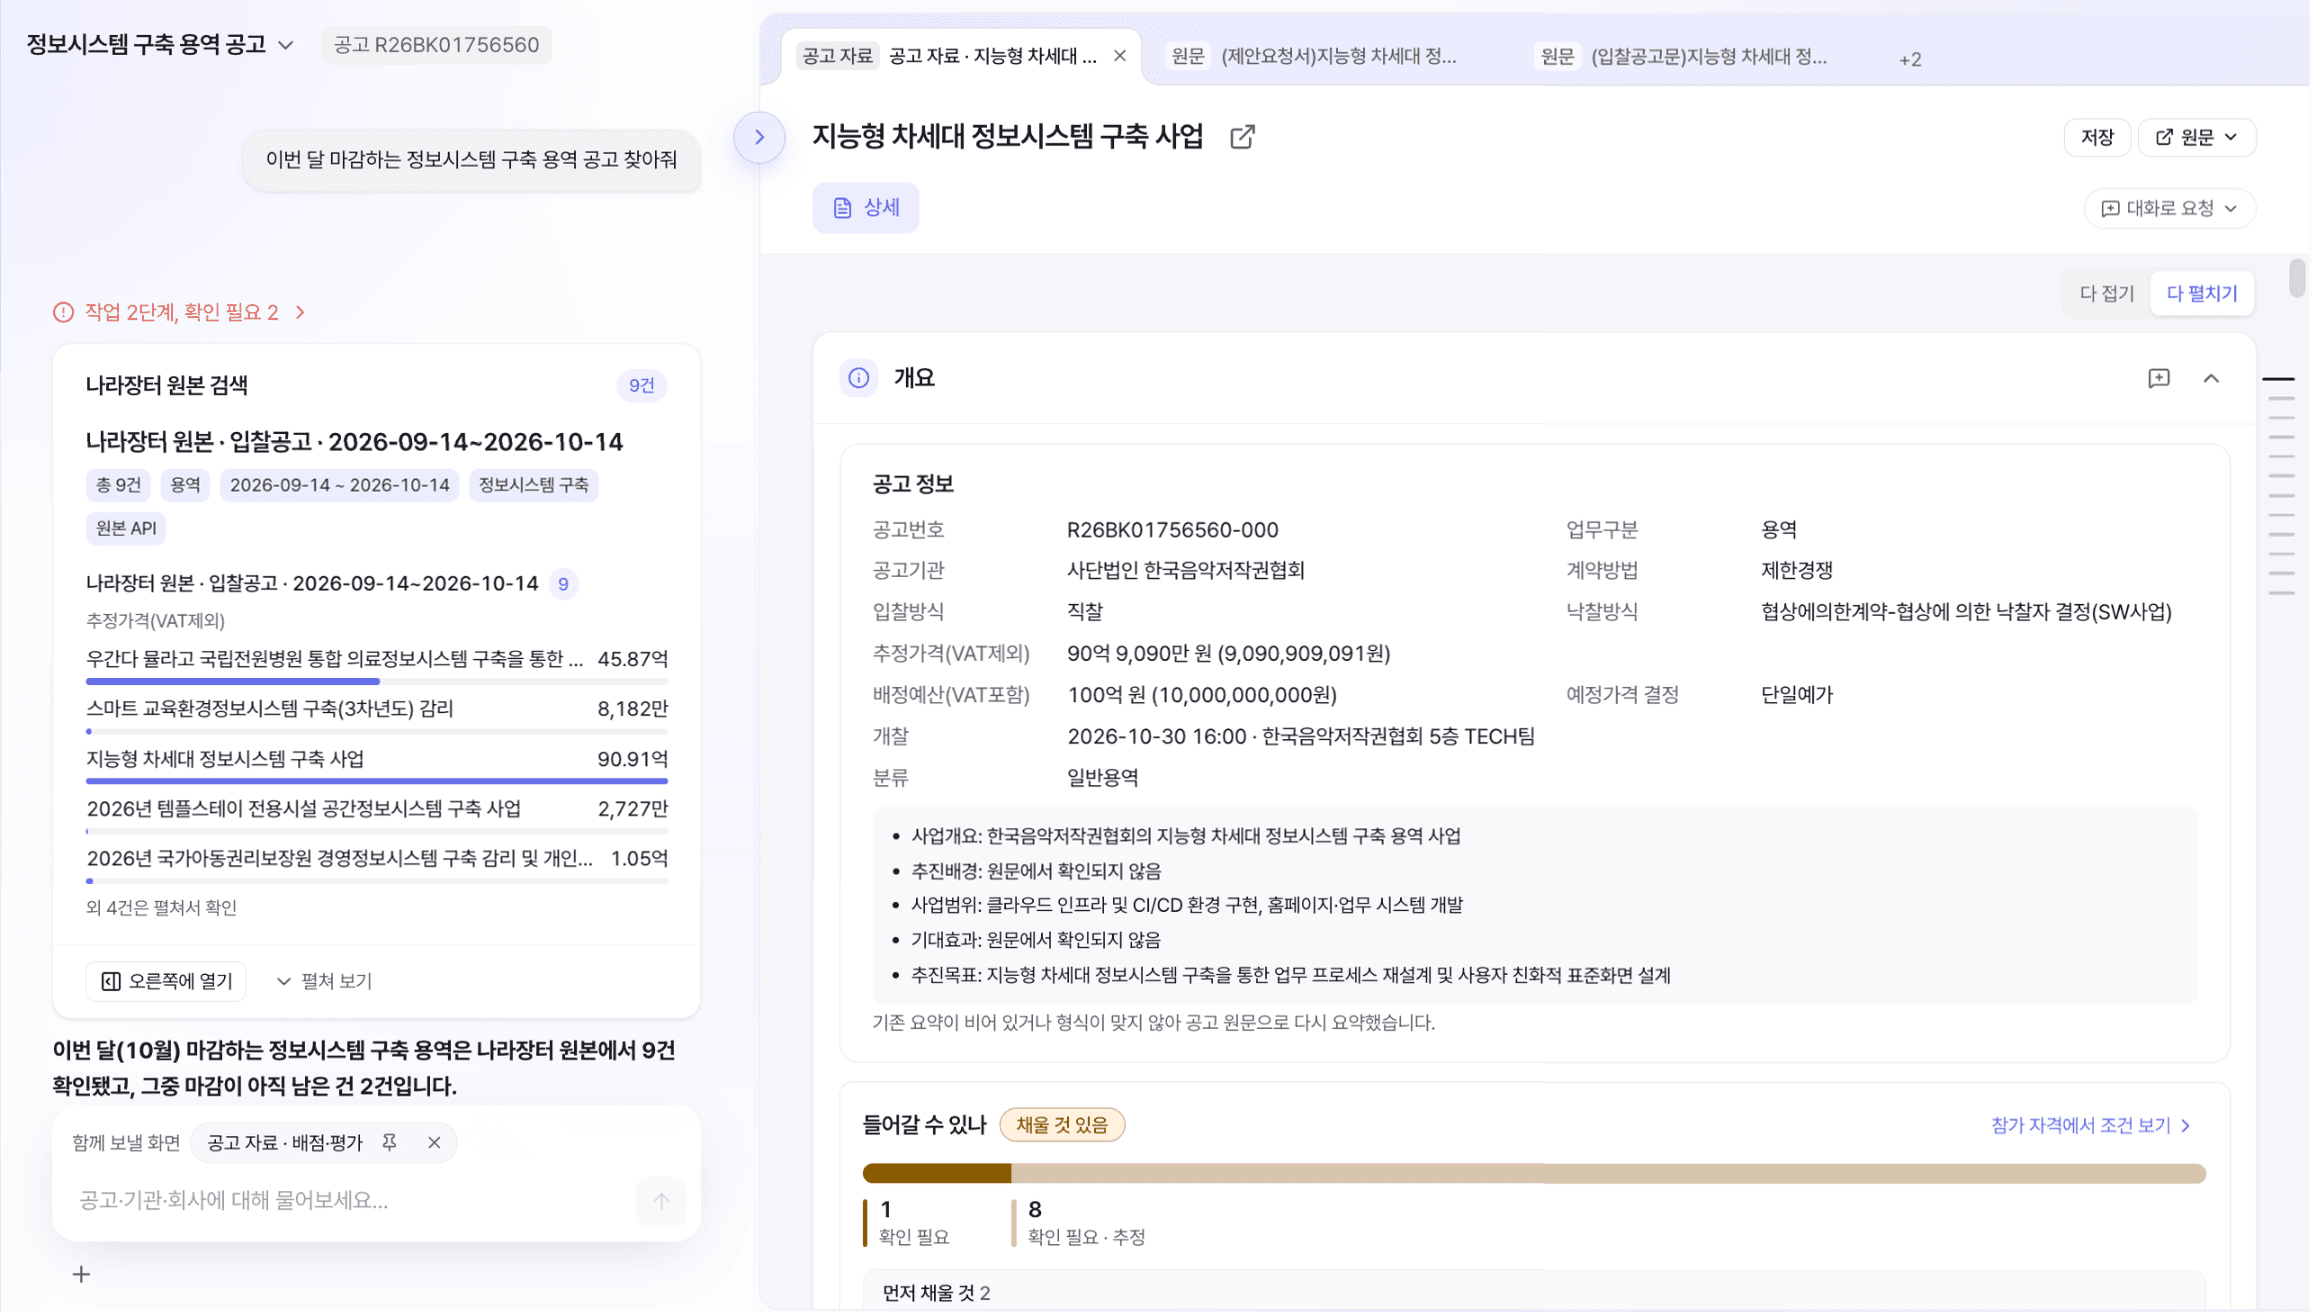This screenshot has height=1312, width=2312.
Task: Click the 용역 filter tag
Action: 185,485
